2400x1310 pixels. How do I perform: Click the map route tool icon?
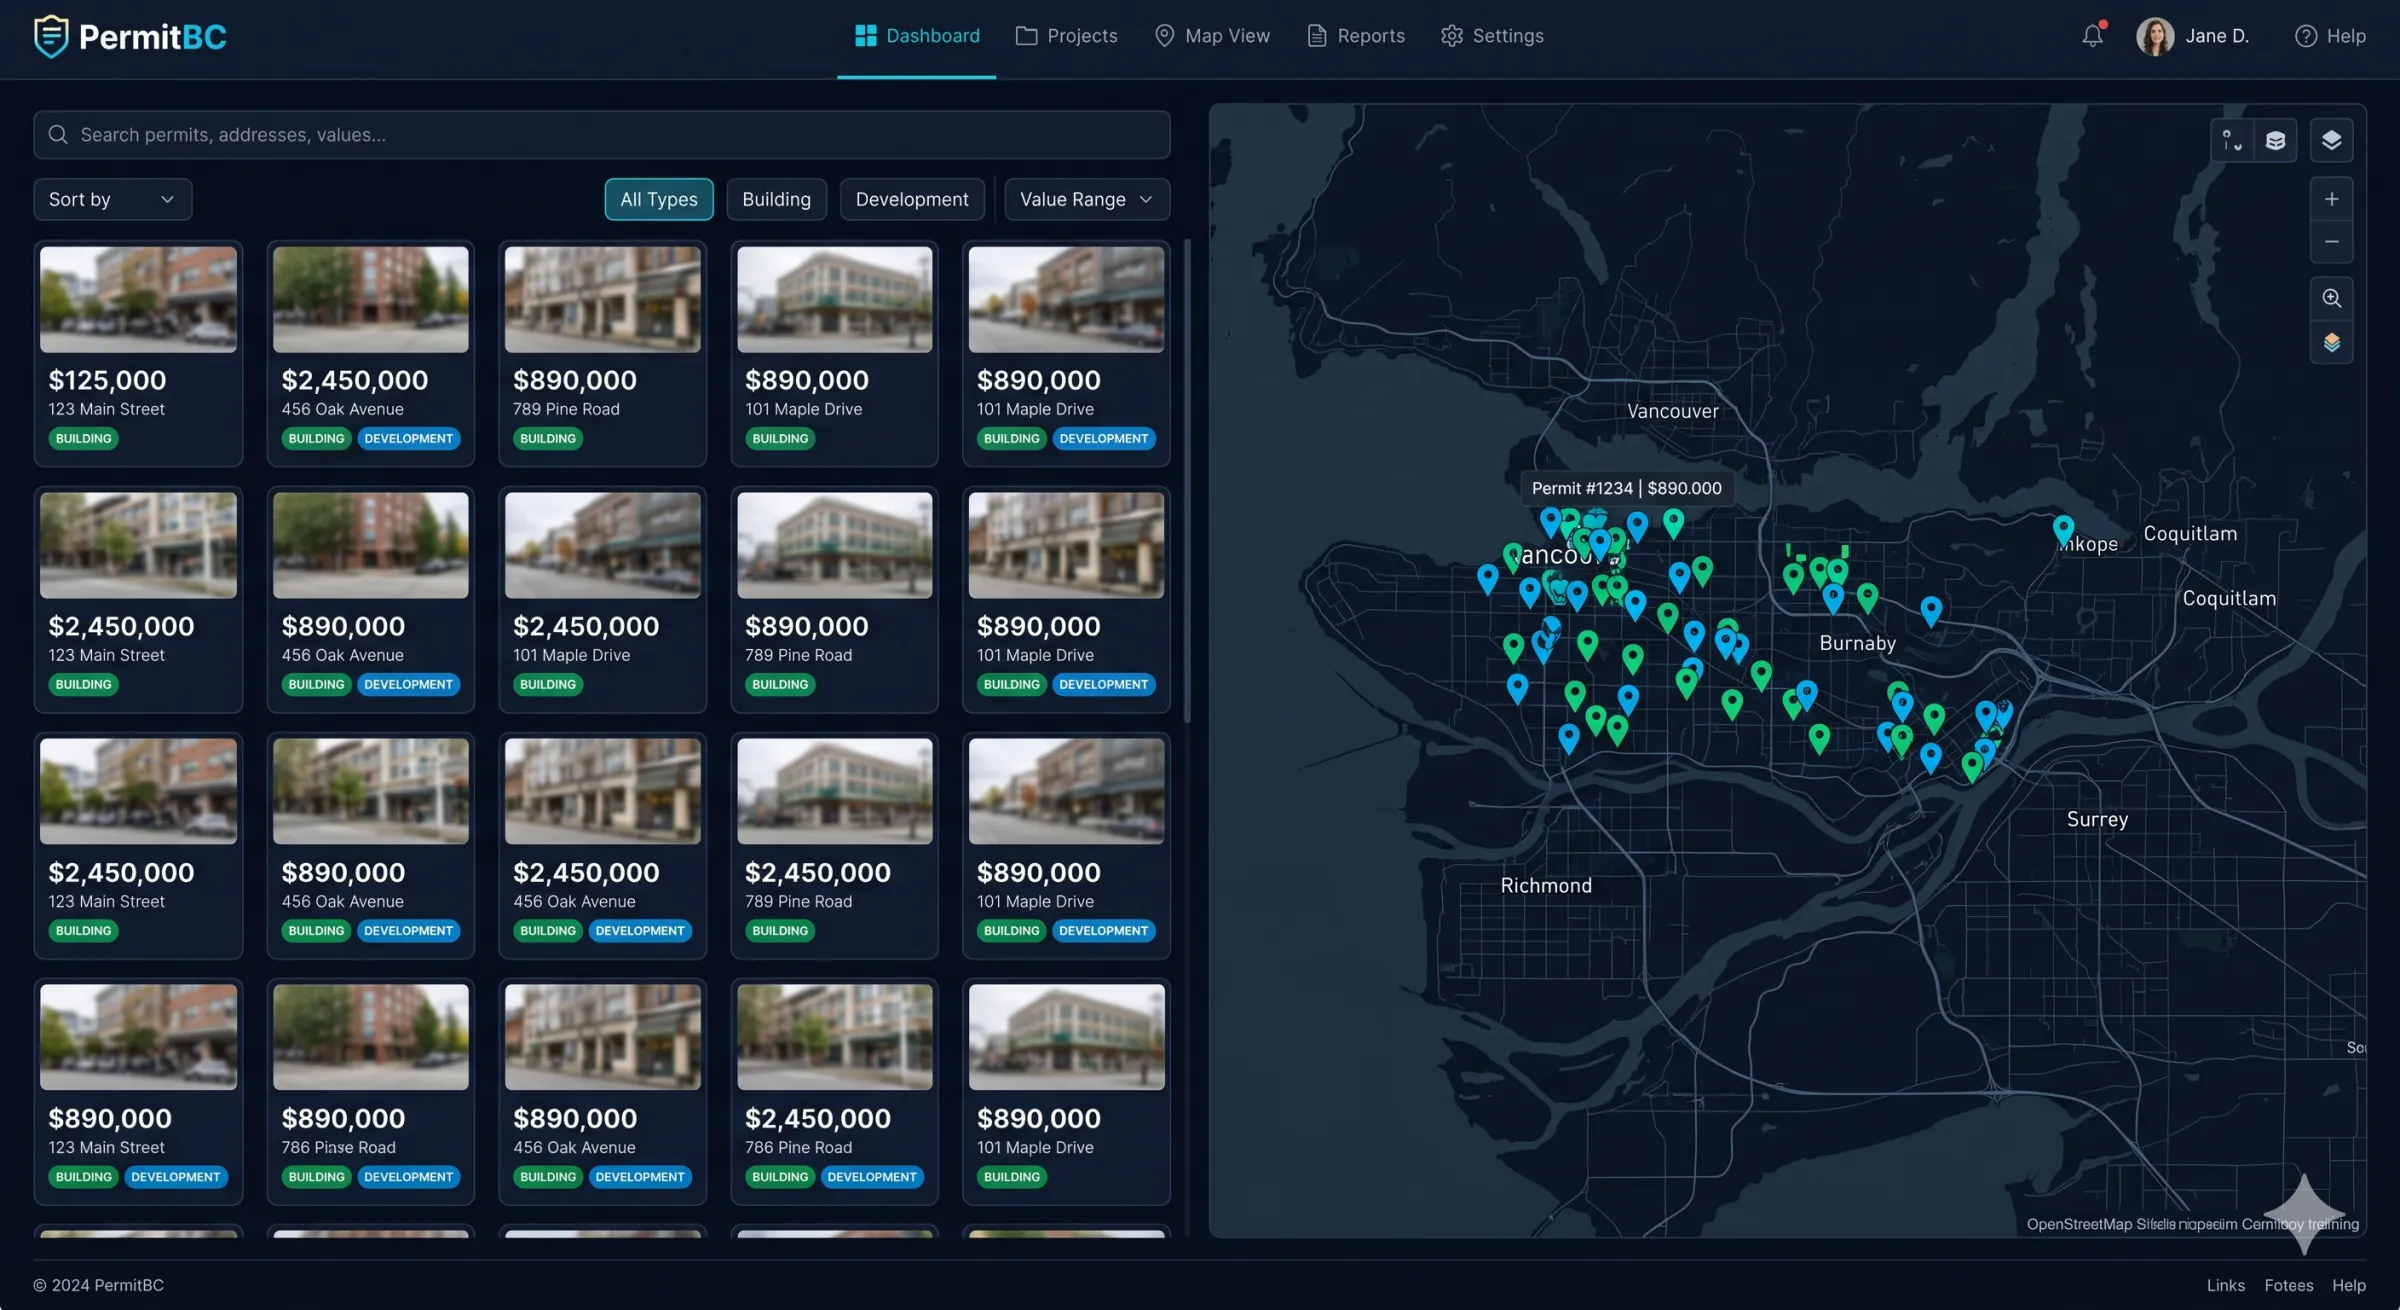(2232, 140)
